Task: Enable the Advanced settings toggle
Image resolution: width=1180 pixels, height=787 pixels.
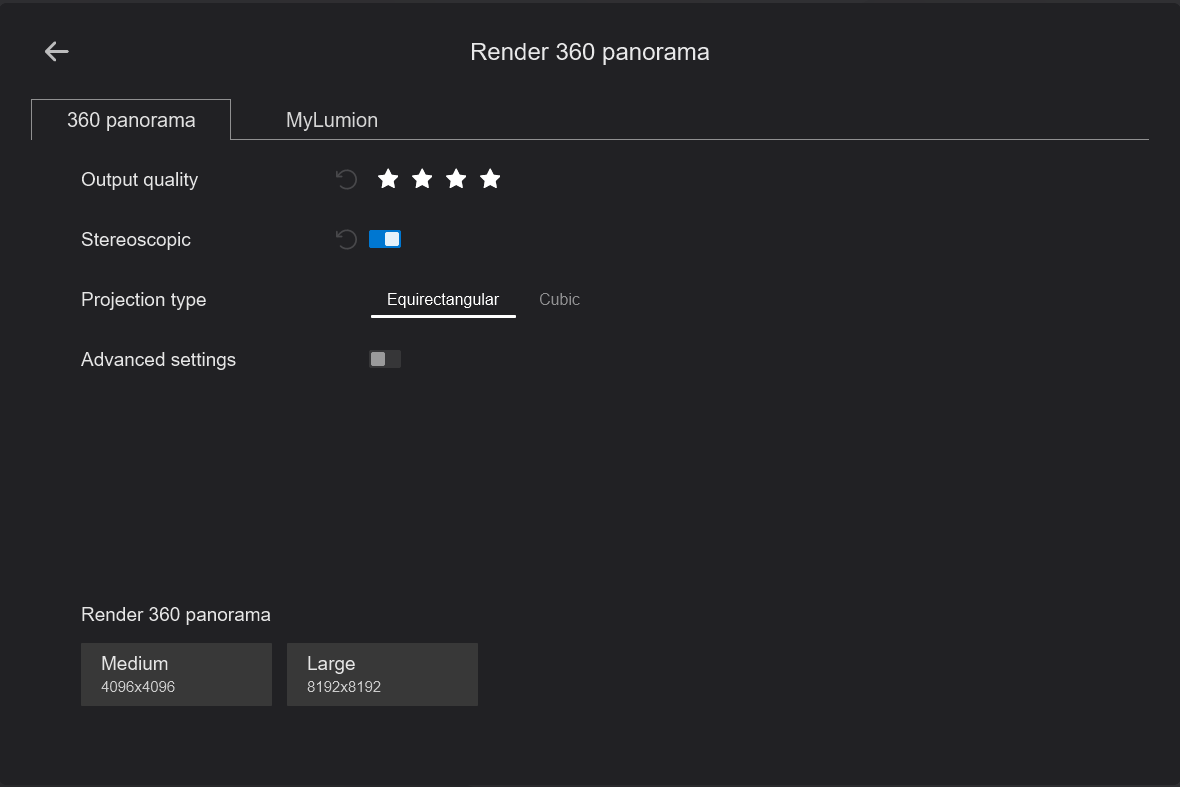Action: point(385,359)
